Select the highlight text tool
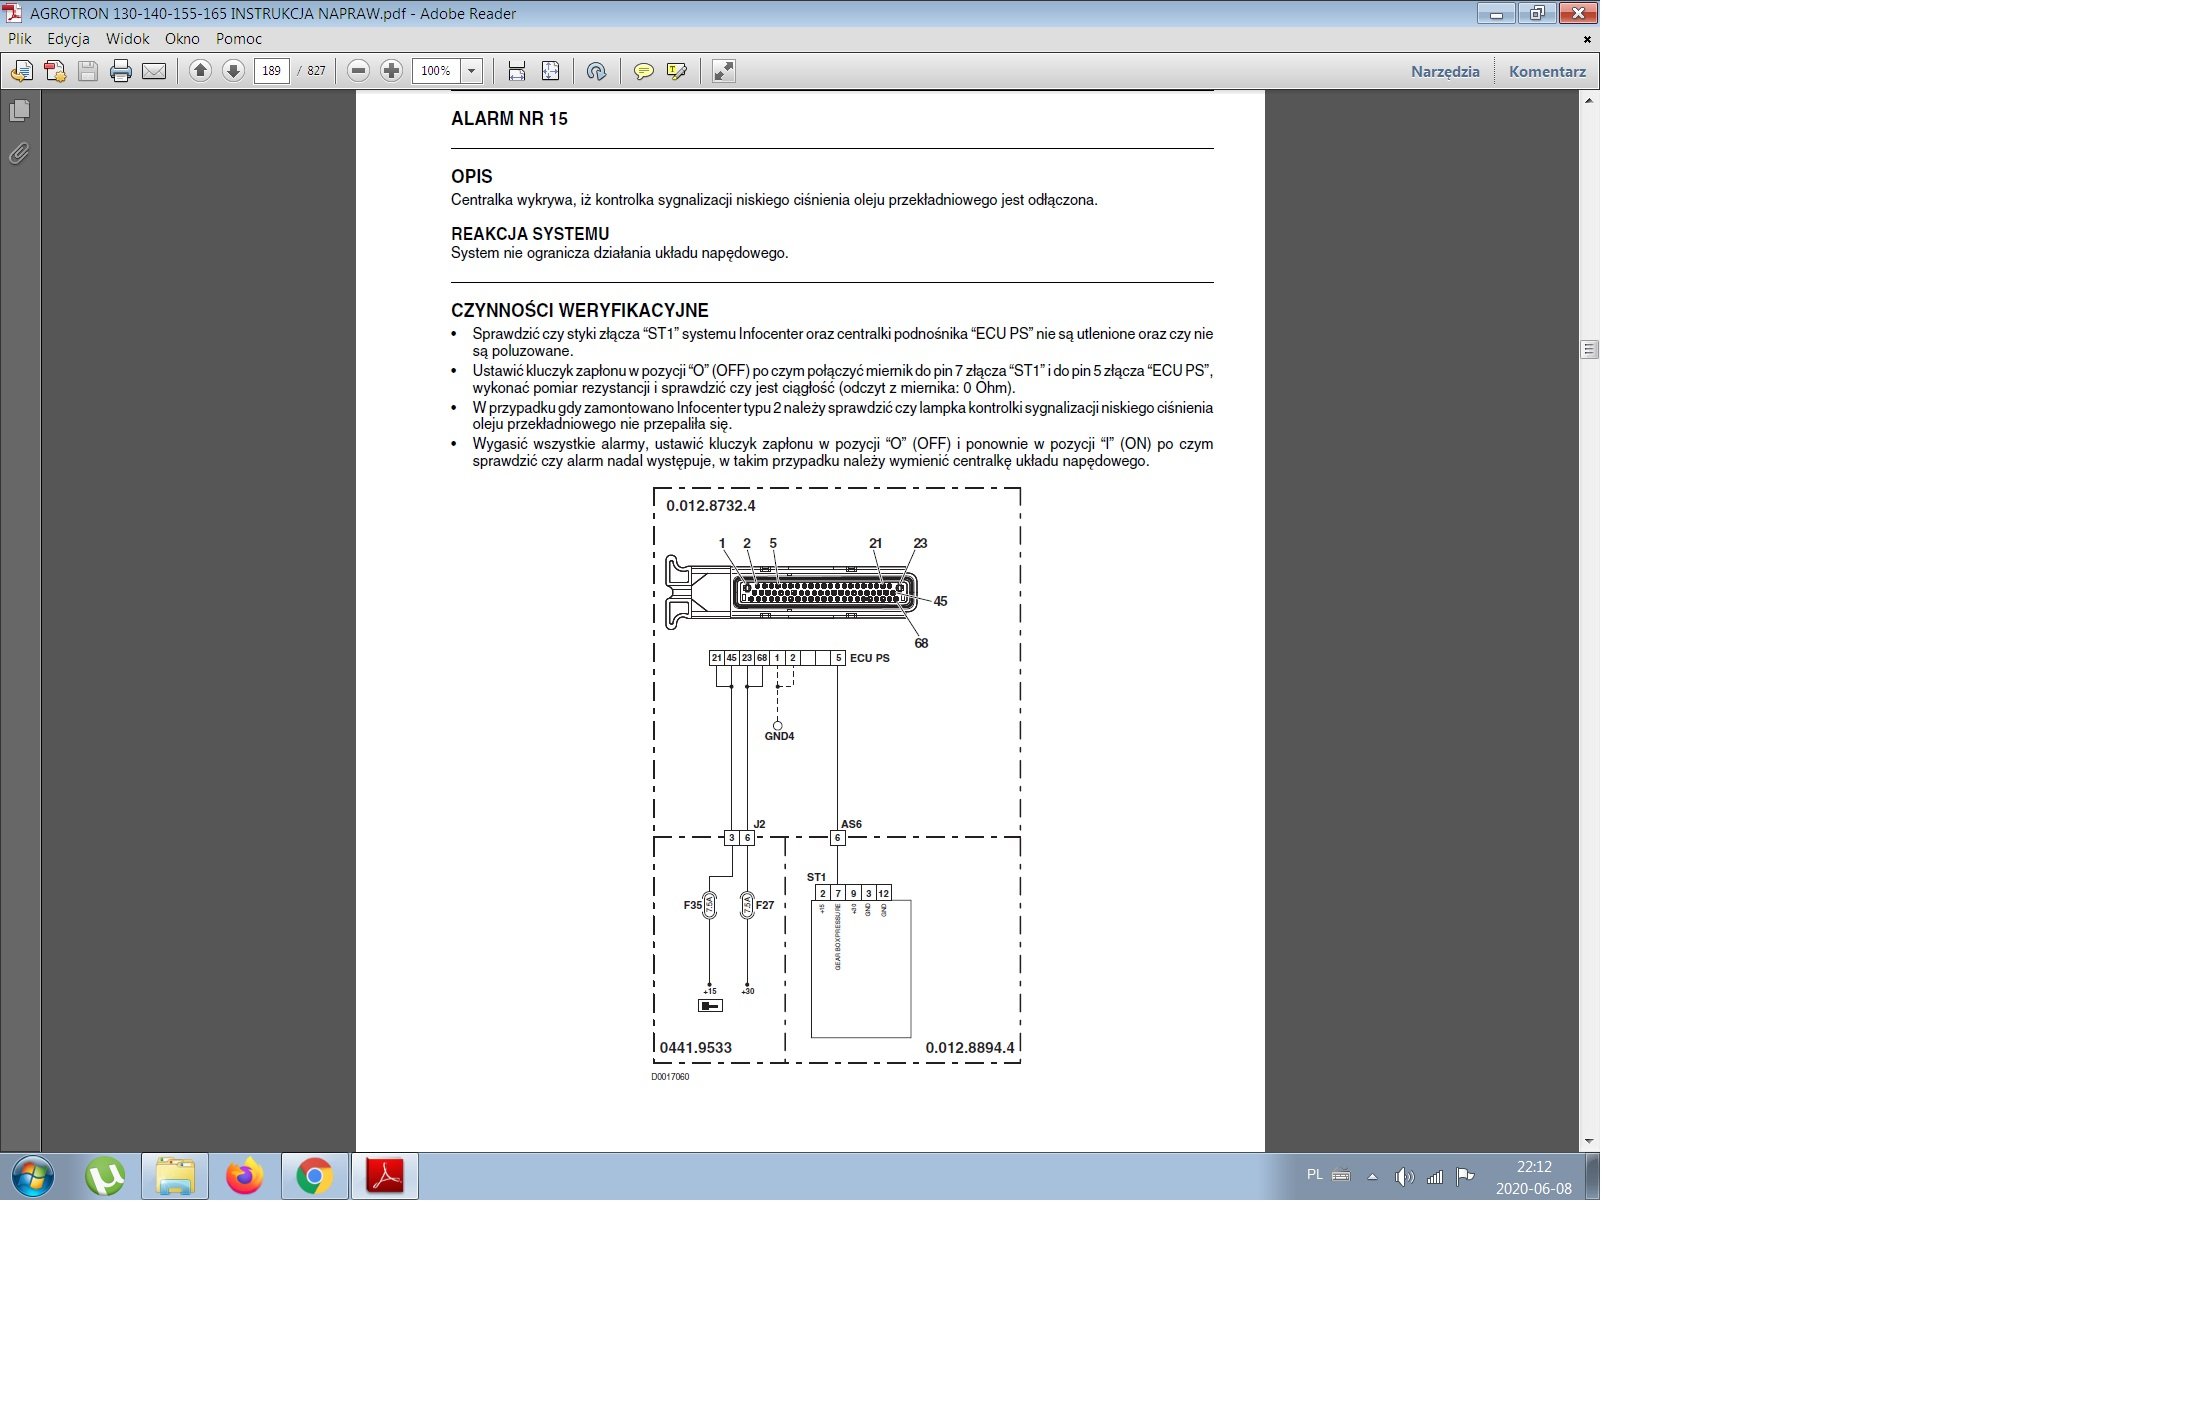The image size is (2203, 1412). 677,71
